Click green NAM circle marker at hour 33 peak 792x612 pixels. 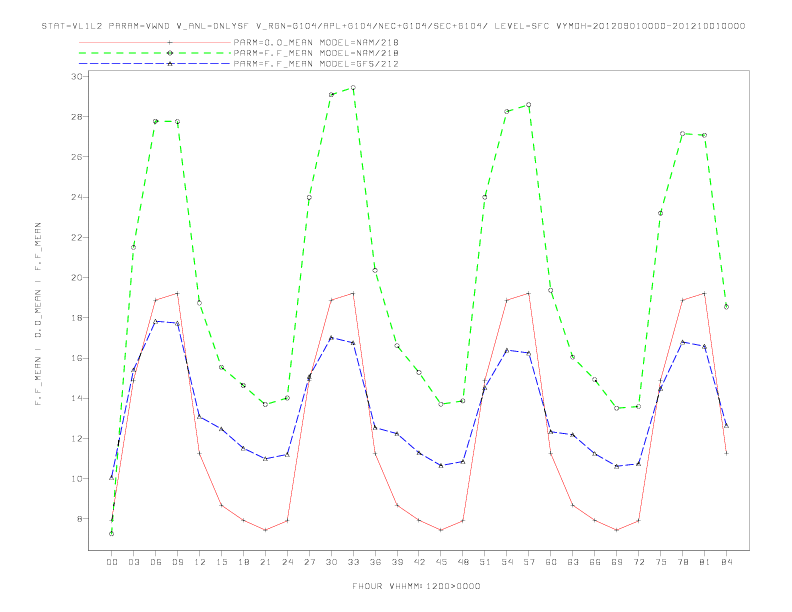click(x=353, y=88)
